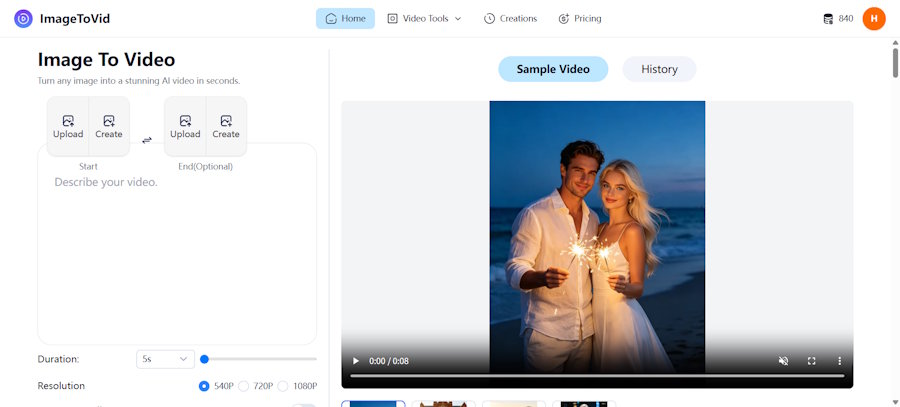Swap the start and end images
This screenshot has height=407, width=900.
(147, 139)
